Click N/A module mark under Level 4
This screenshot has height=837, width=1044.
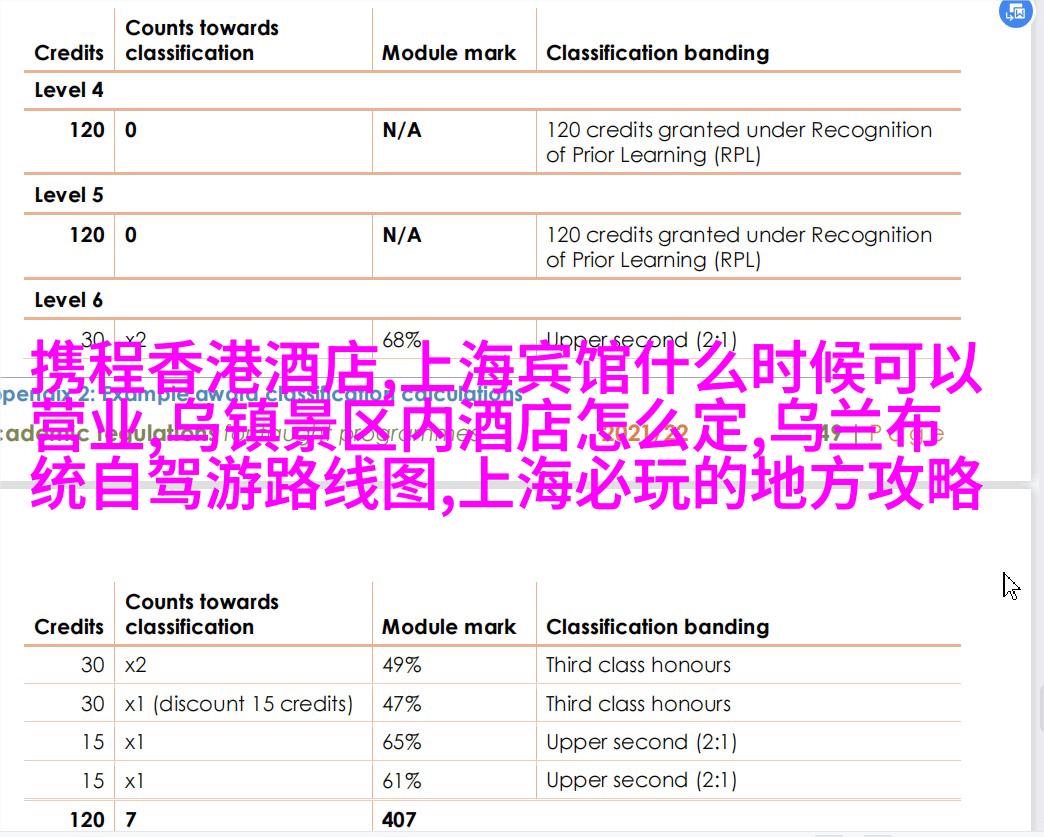coord(402,130)
